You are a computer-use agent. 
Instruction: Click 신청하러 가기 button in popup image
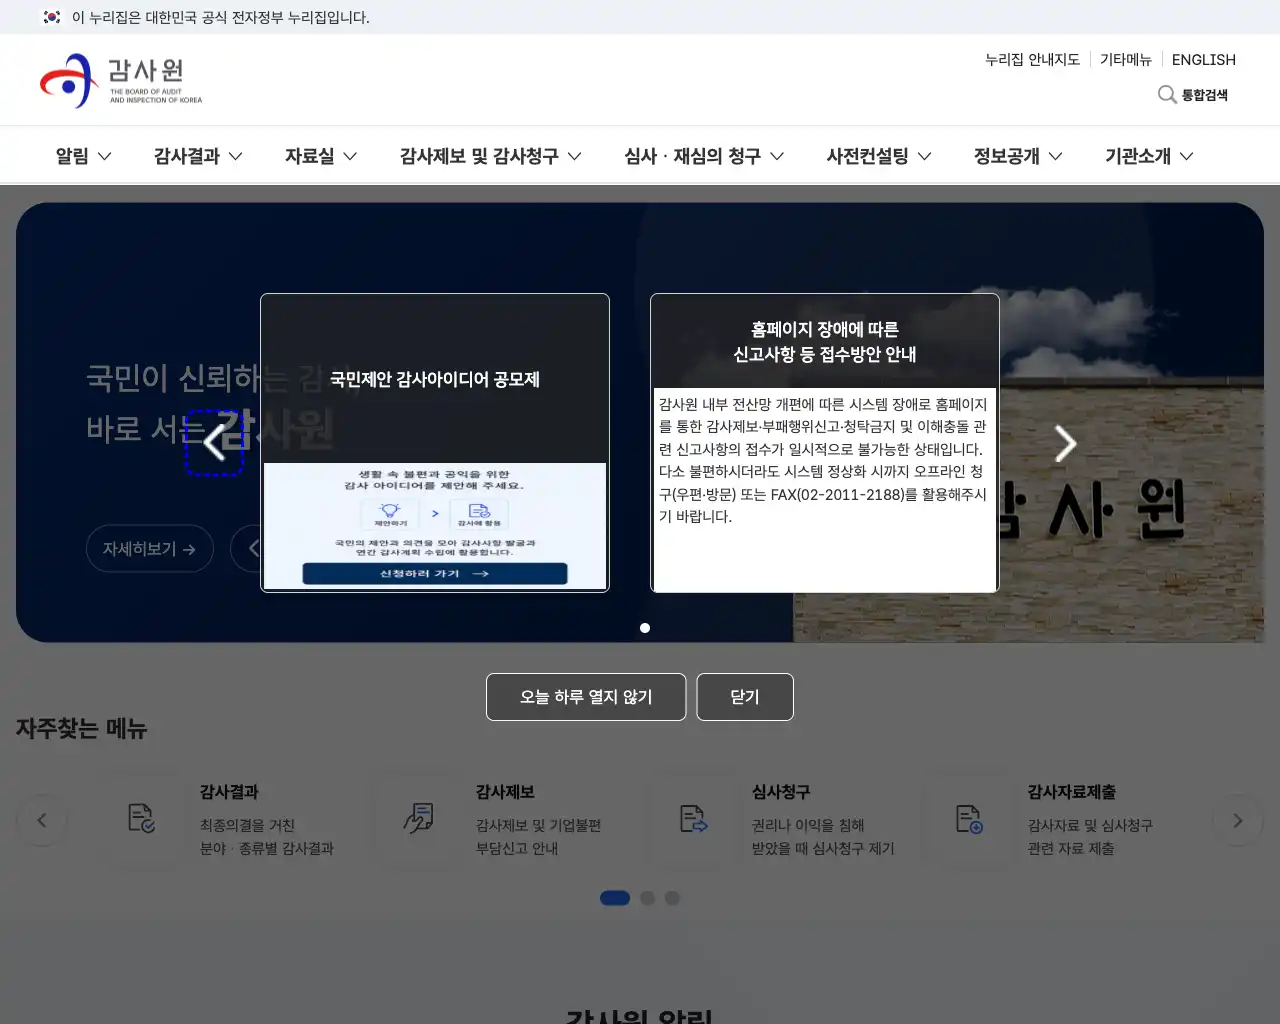point(435,574)
